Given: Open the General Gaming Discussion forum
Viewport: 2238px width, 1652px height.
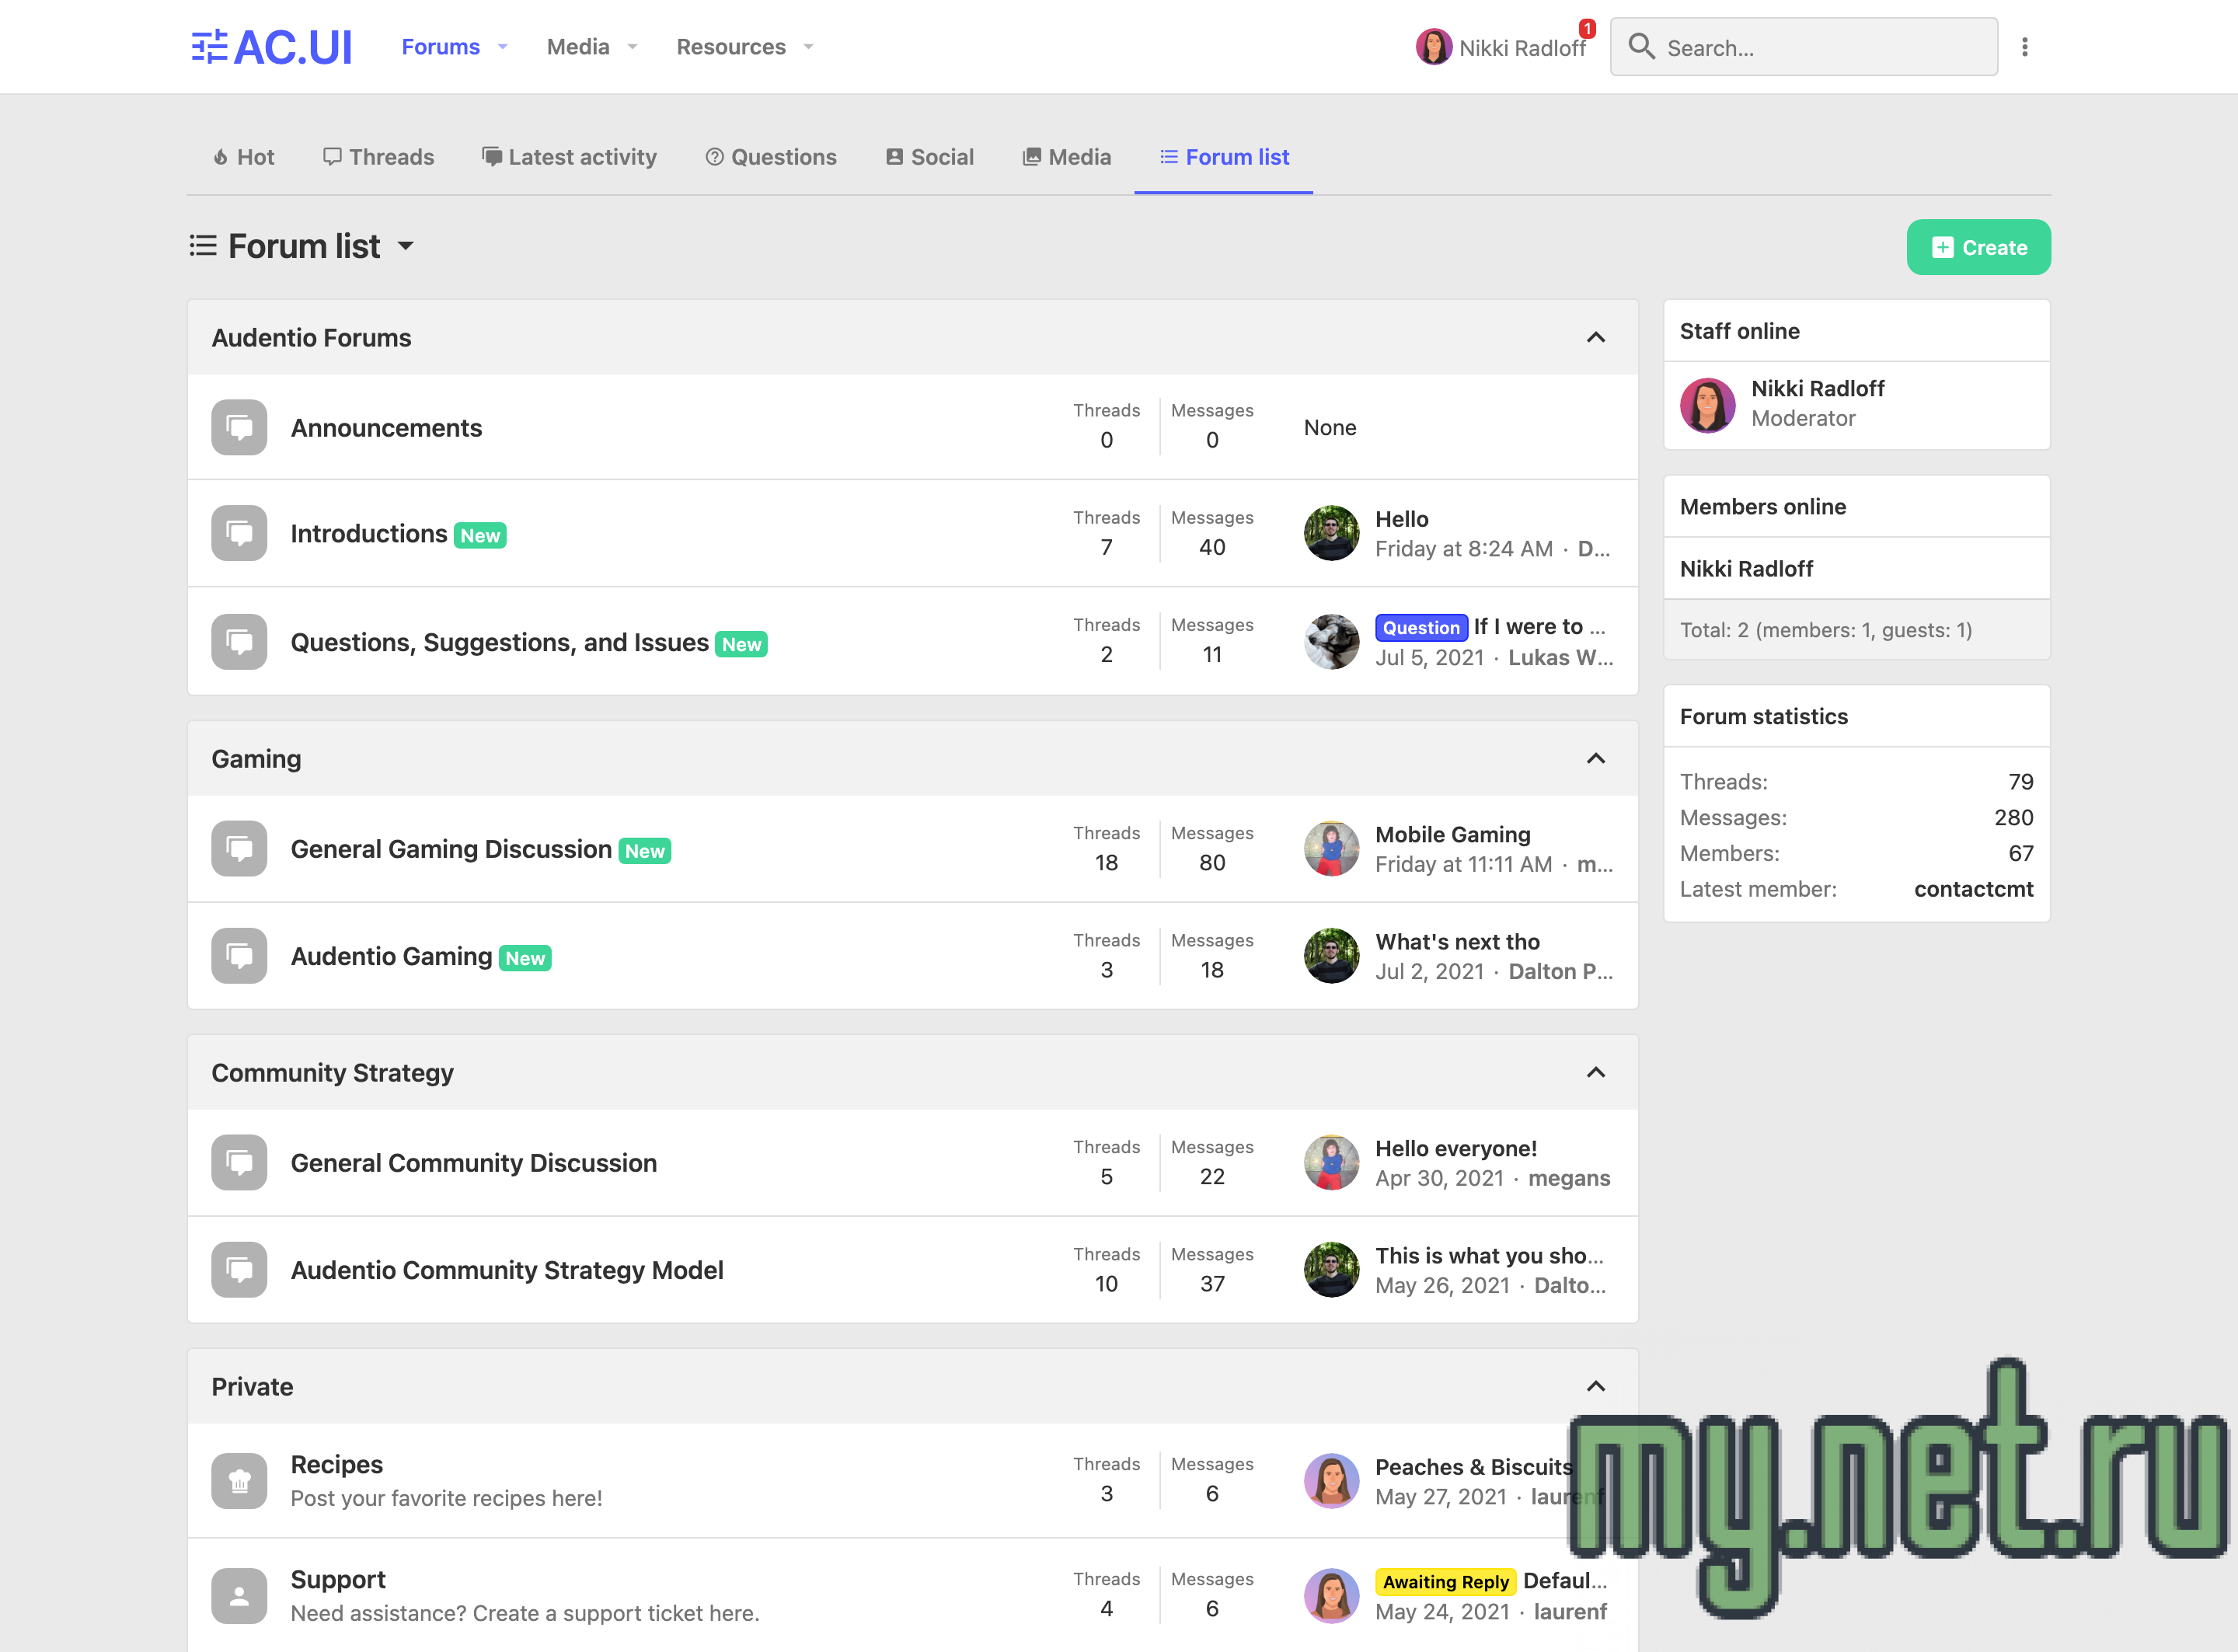Looking at the screenshot, I should [x=451, y=849].
